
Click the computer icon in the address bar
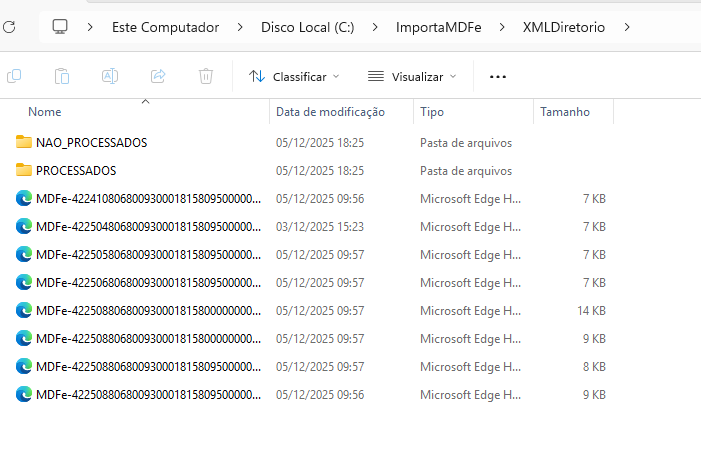click(61, 27)
